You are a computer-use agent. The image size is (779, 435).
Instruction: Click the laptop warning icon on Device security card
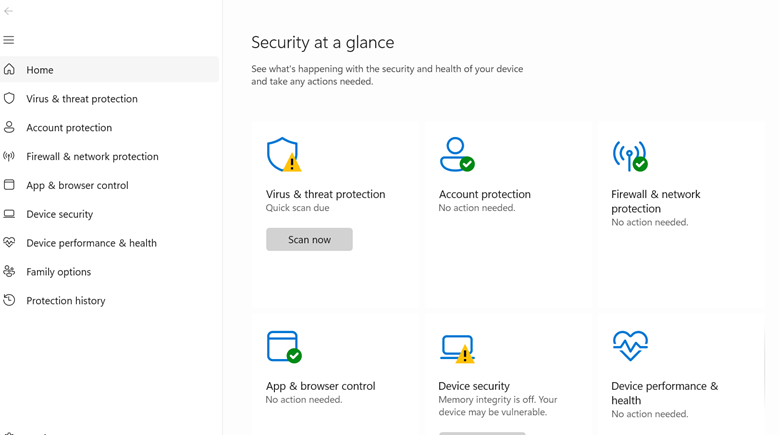pos(457,349)
